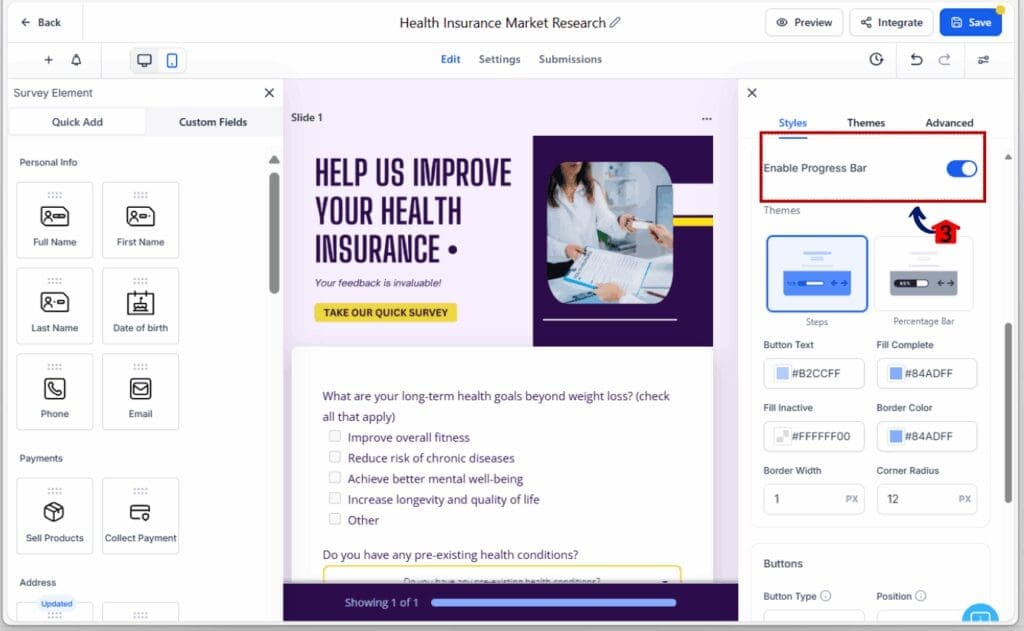
Task: Click the plus add element icon
Action: [x=48, y=60]
